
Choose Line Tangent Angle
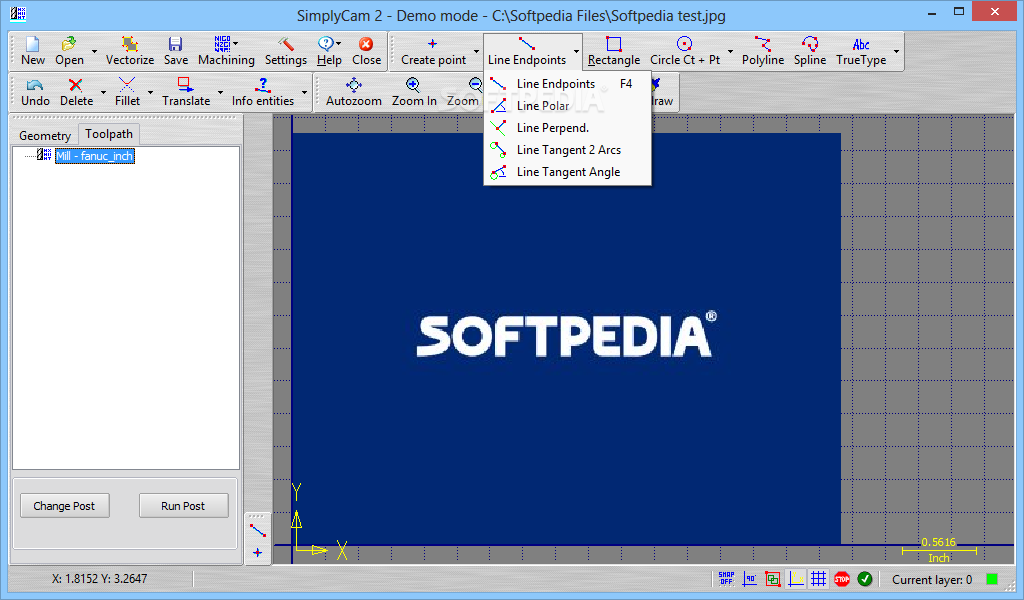tap(567, 172)
